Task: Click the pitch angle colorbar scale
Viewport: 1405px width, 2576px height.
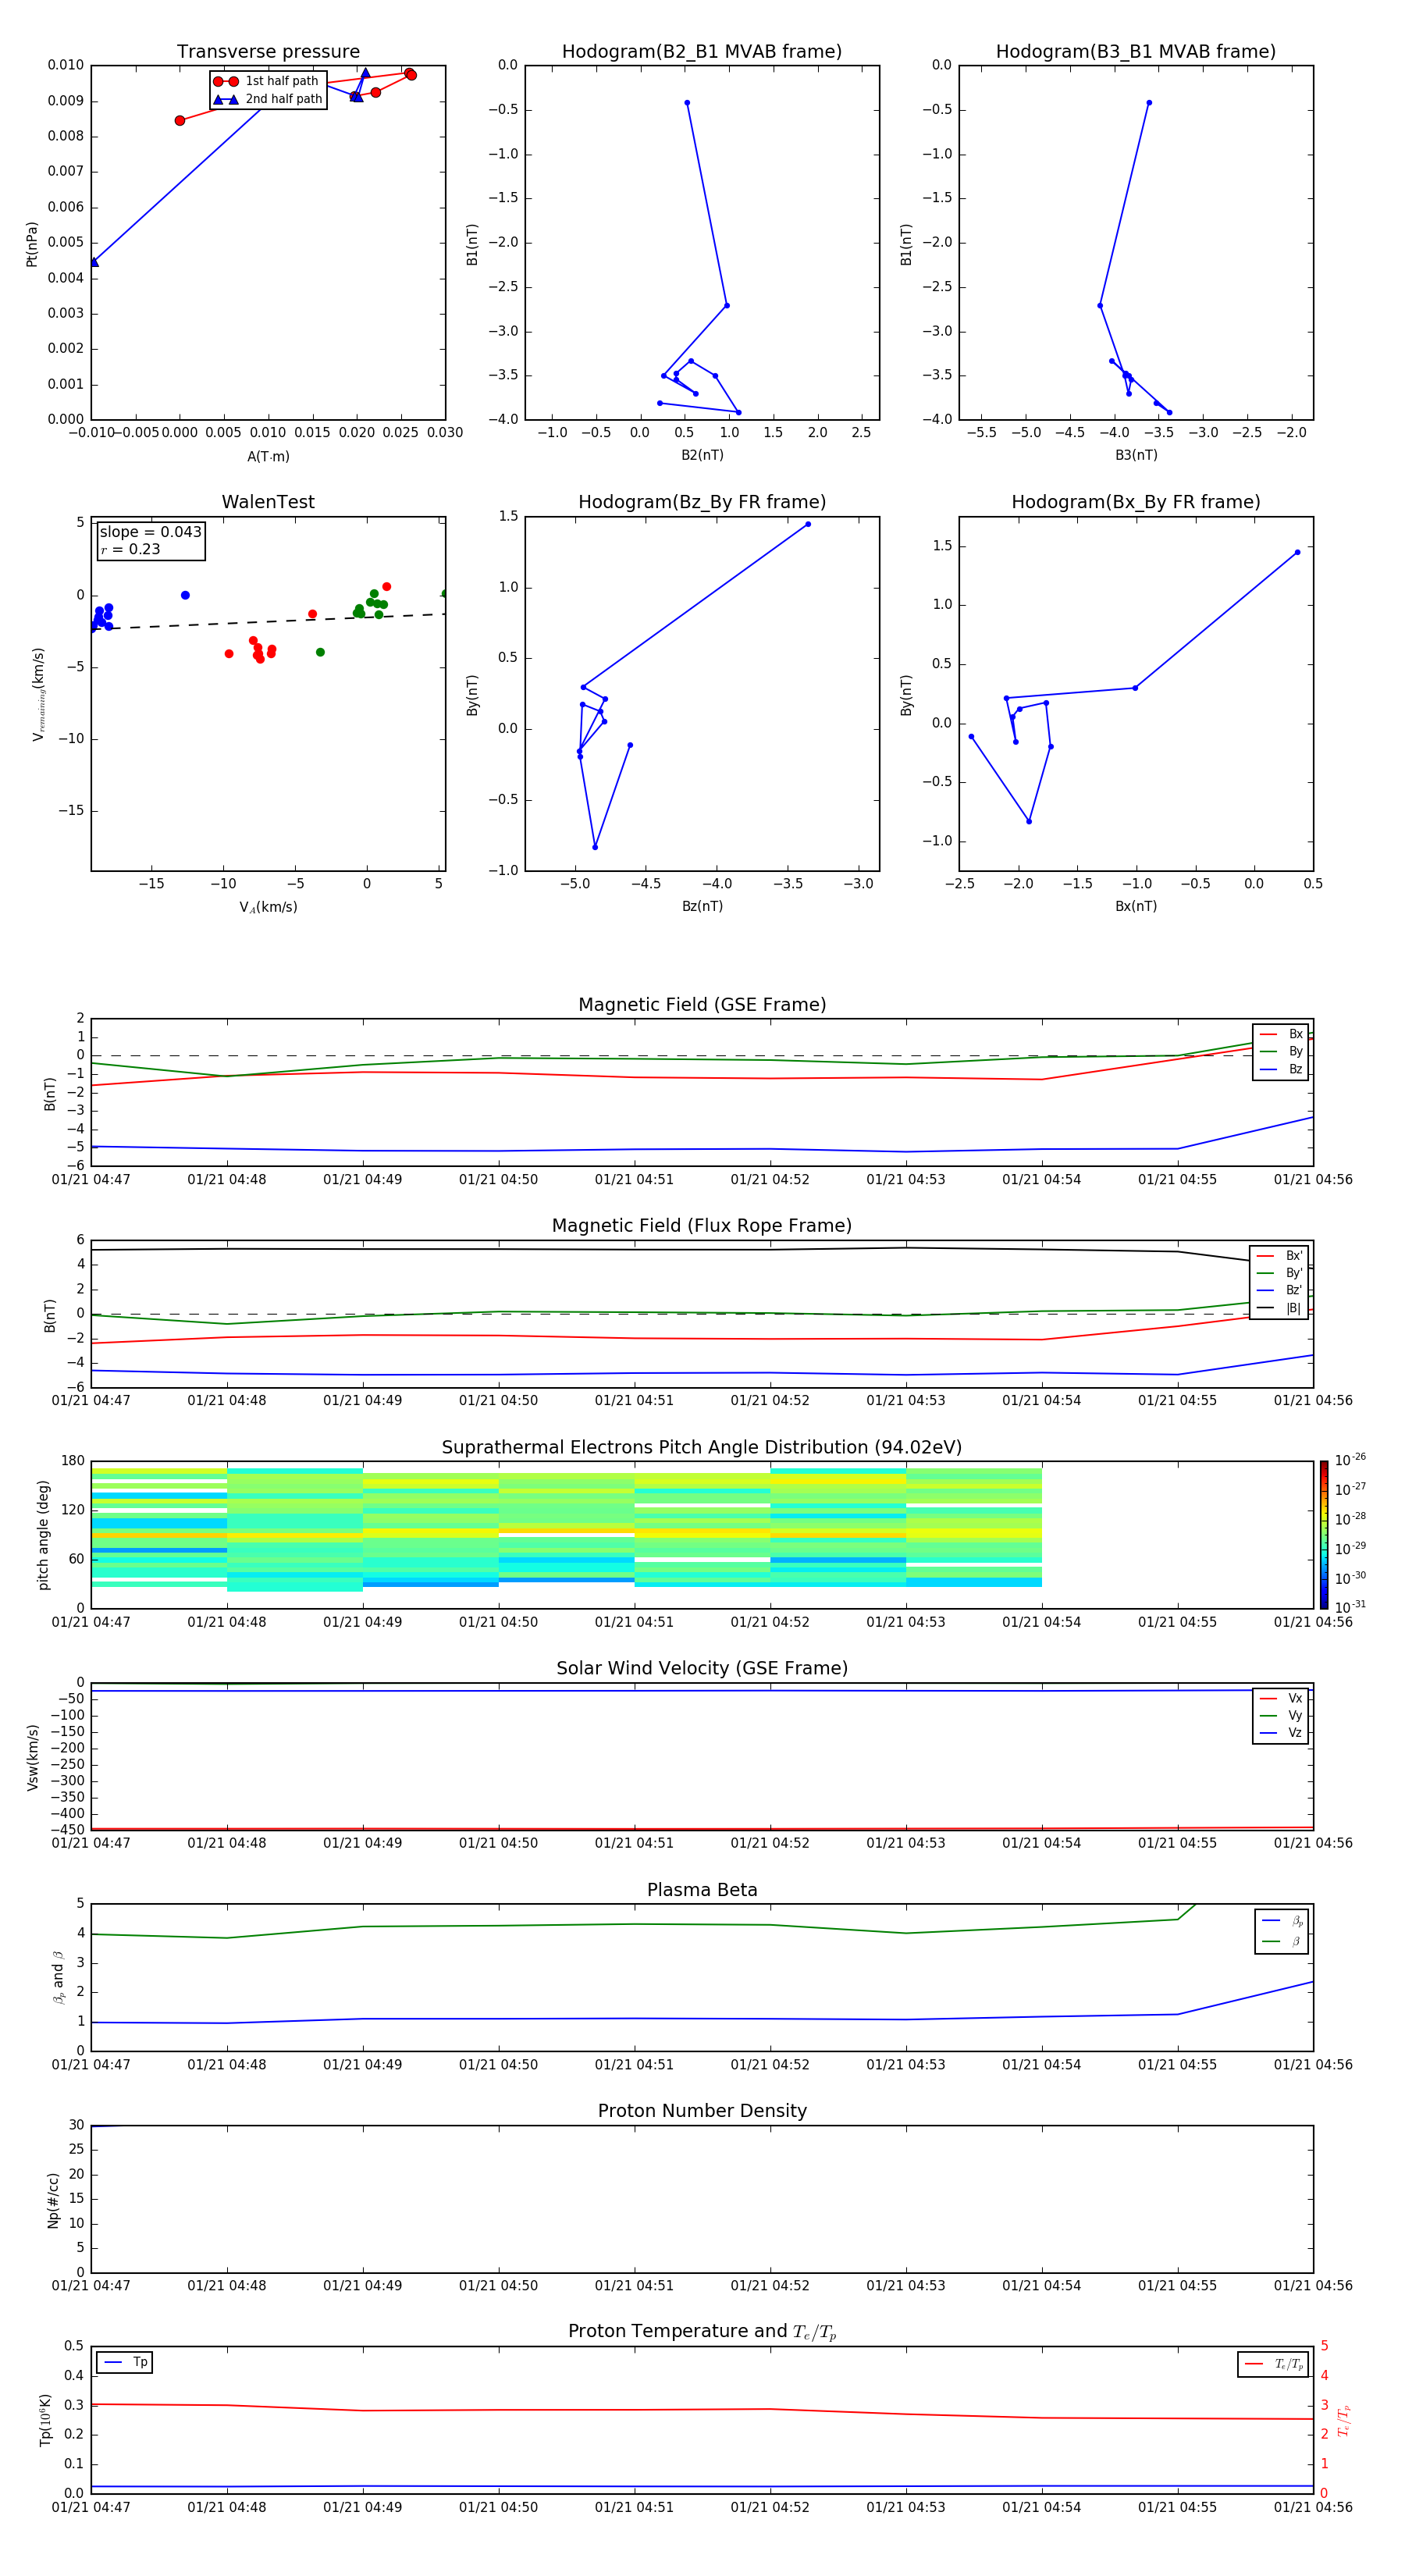Action: coord(1324,1535)
